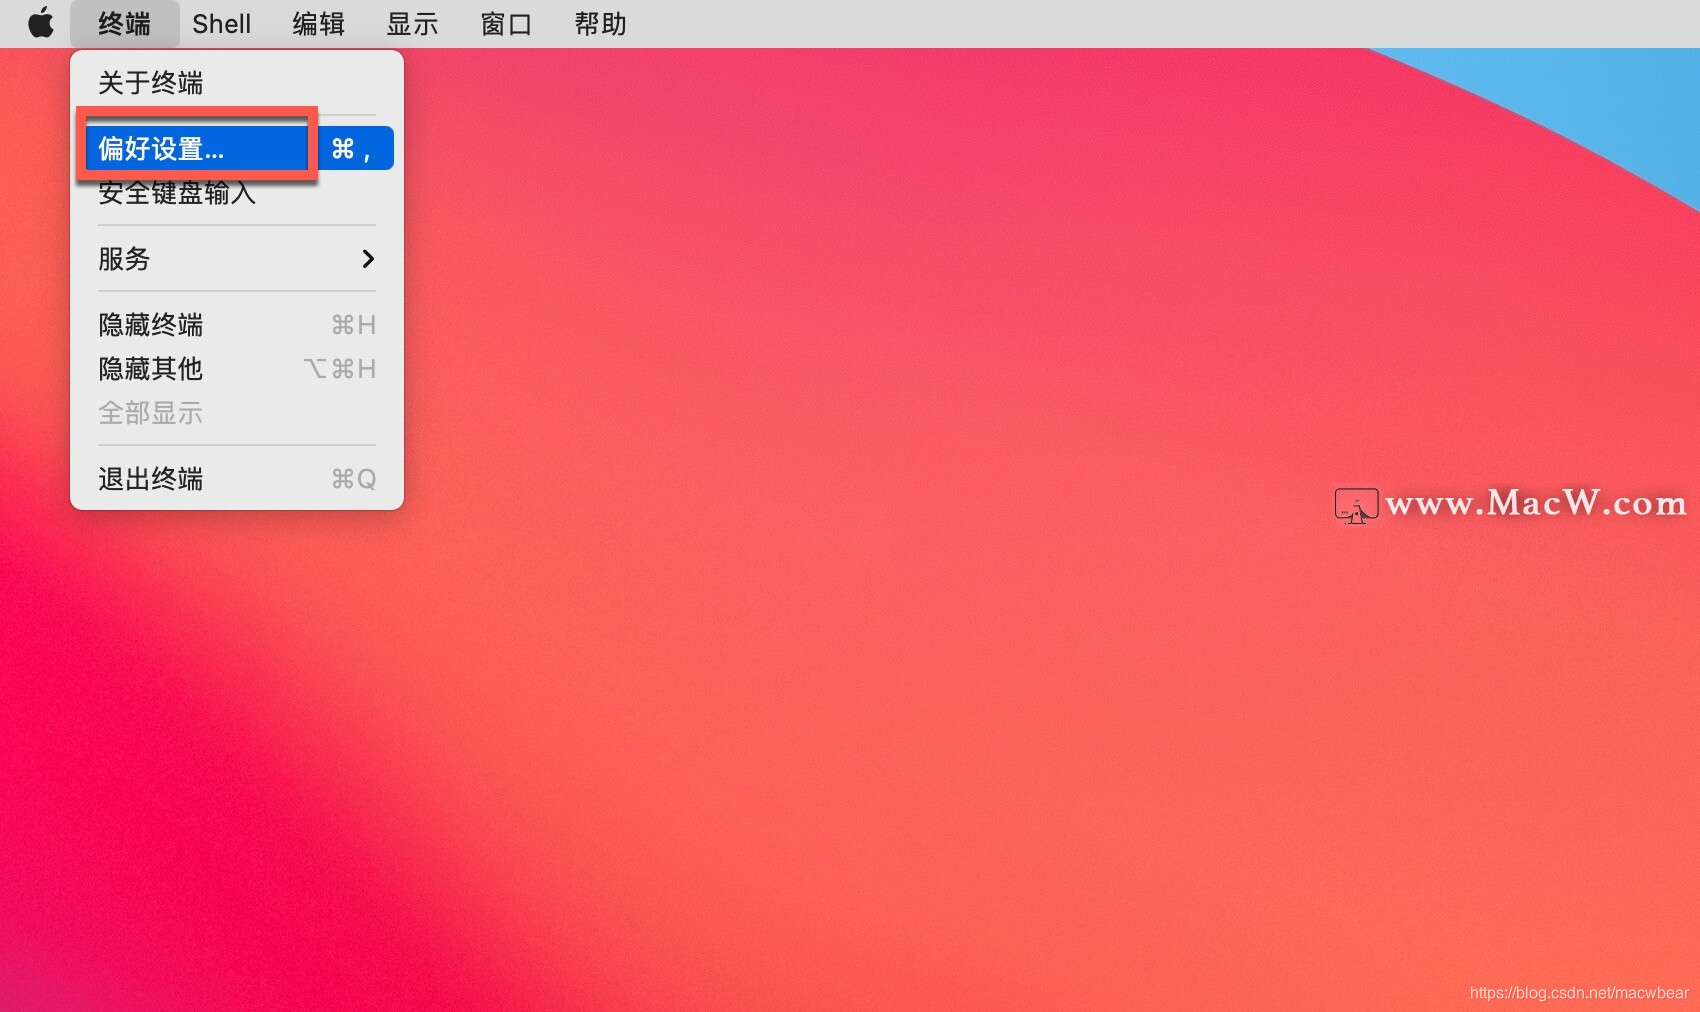Image resolution: width=1700 pixels, height=1012 pixels.
Task: Open the 编辑 menu
Action: point(319,23)
